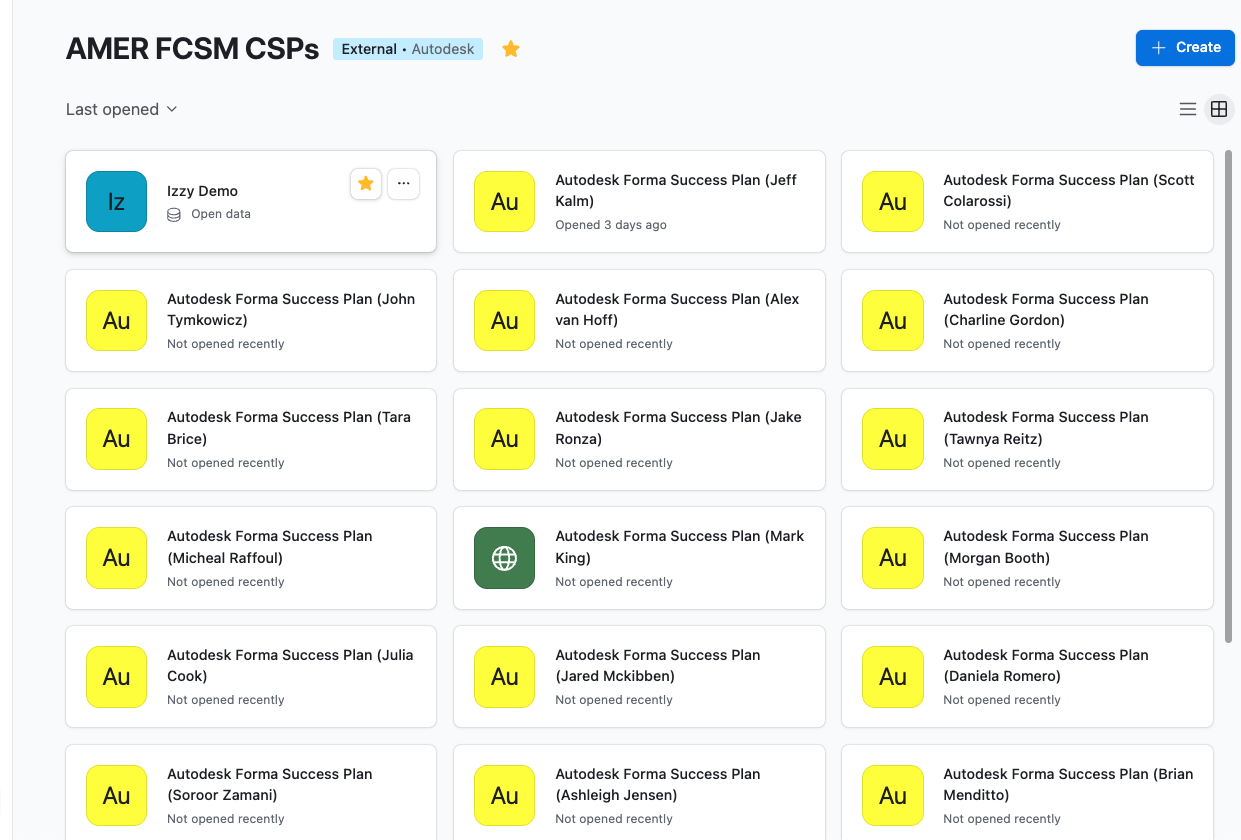This screenshot has height=840, width=1241.
Task: Toggle favorite star on Izzy Demo card
Action: [x=366, y=183]
